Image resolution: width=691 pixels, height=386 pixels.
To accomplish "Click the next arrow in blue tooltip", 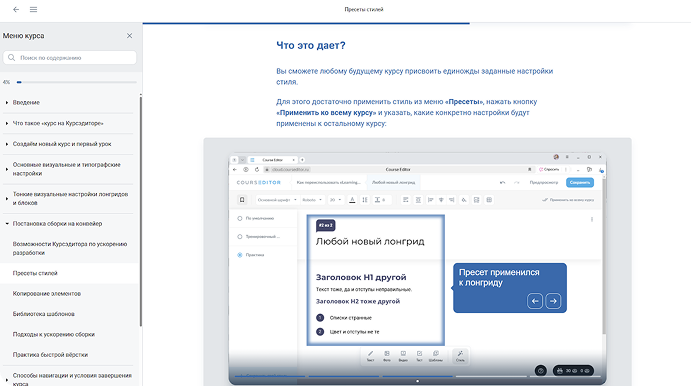I will point(553,301).
